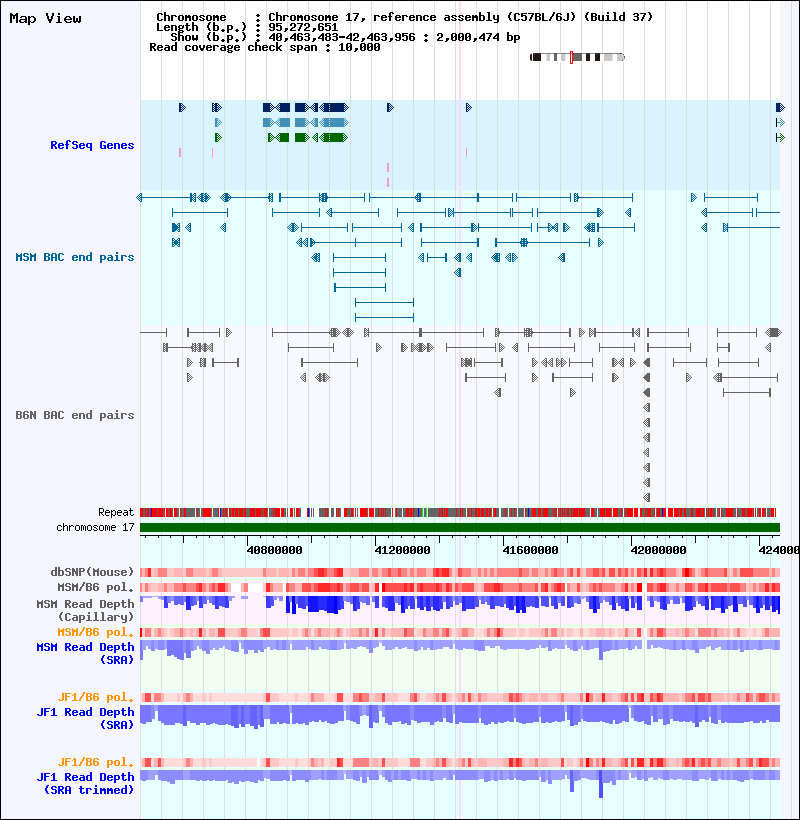Click the first orange JF1/B6 pol. label
This screenshot has width=800, height=820.
(x=96, y=697)
